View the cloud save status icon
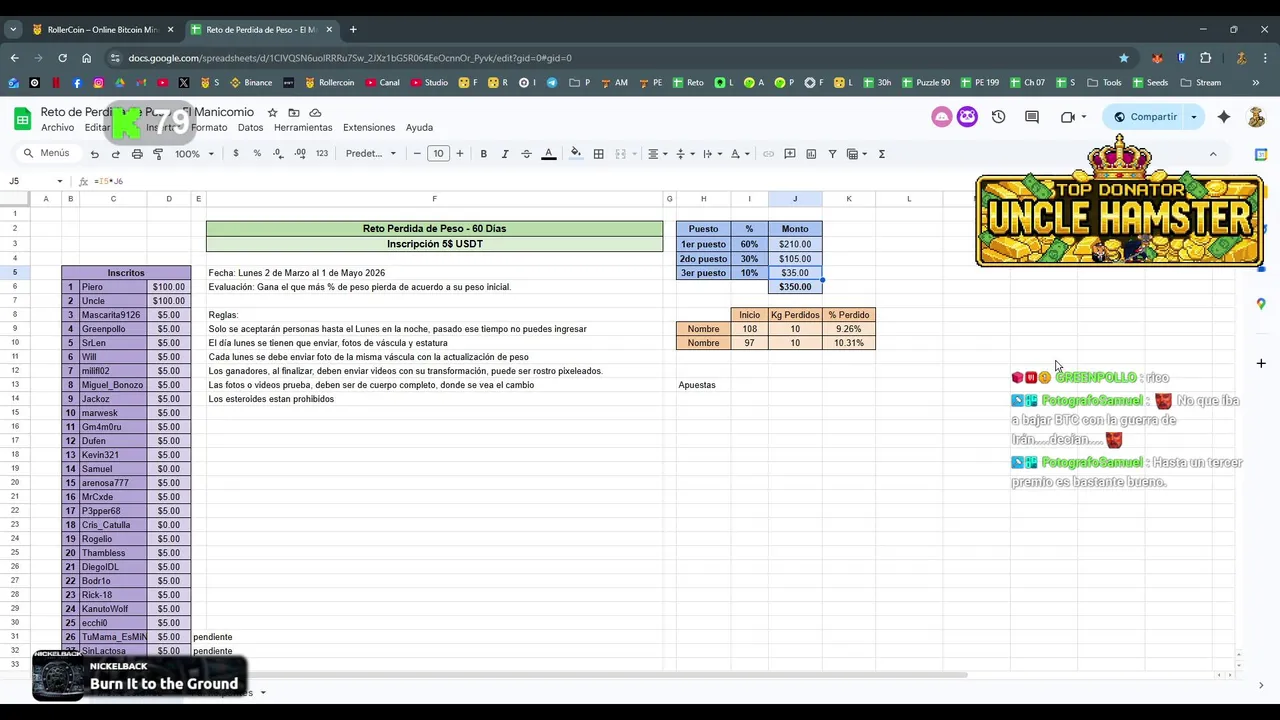 point(315,113)
